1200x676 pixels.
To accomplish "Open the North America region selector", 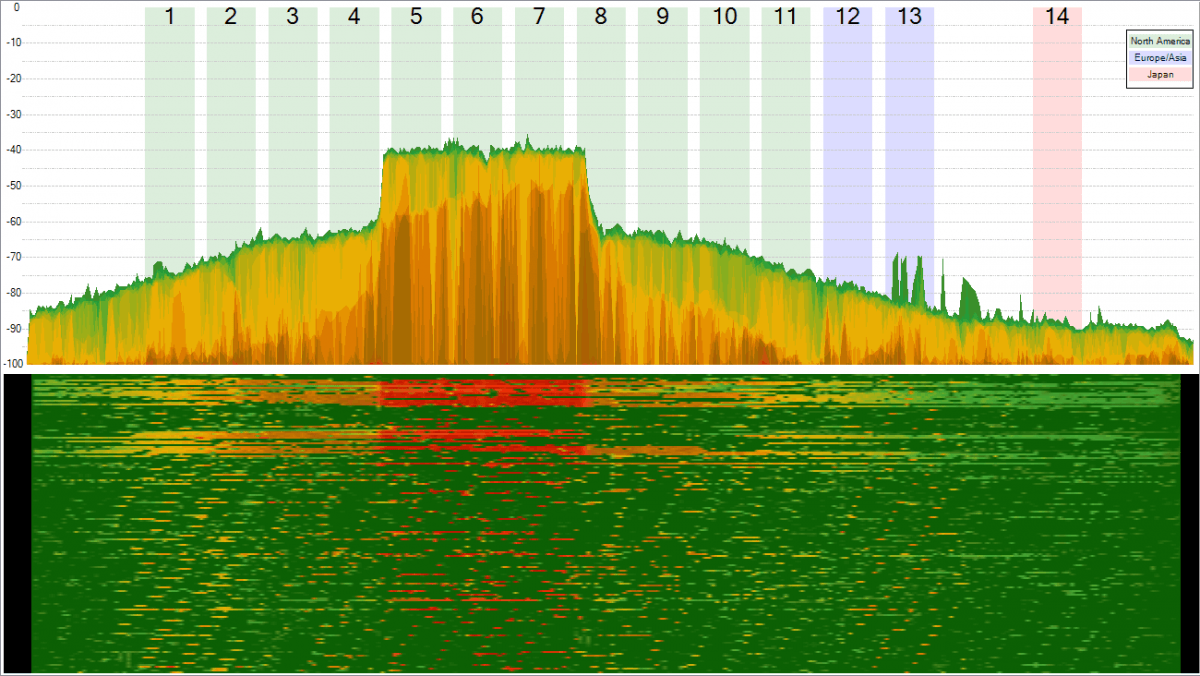I will pos(1159,43).
